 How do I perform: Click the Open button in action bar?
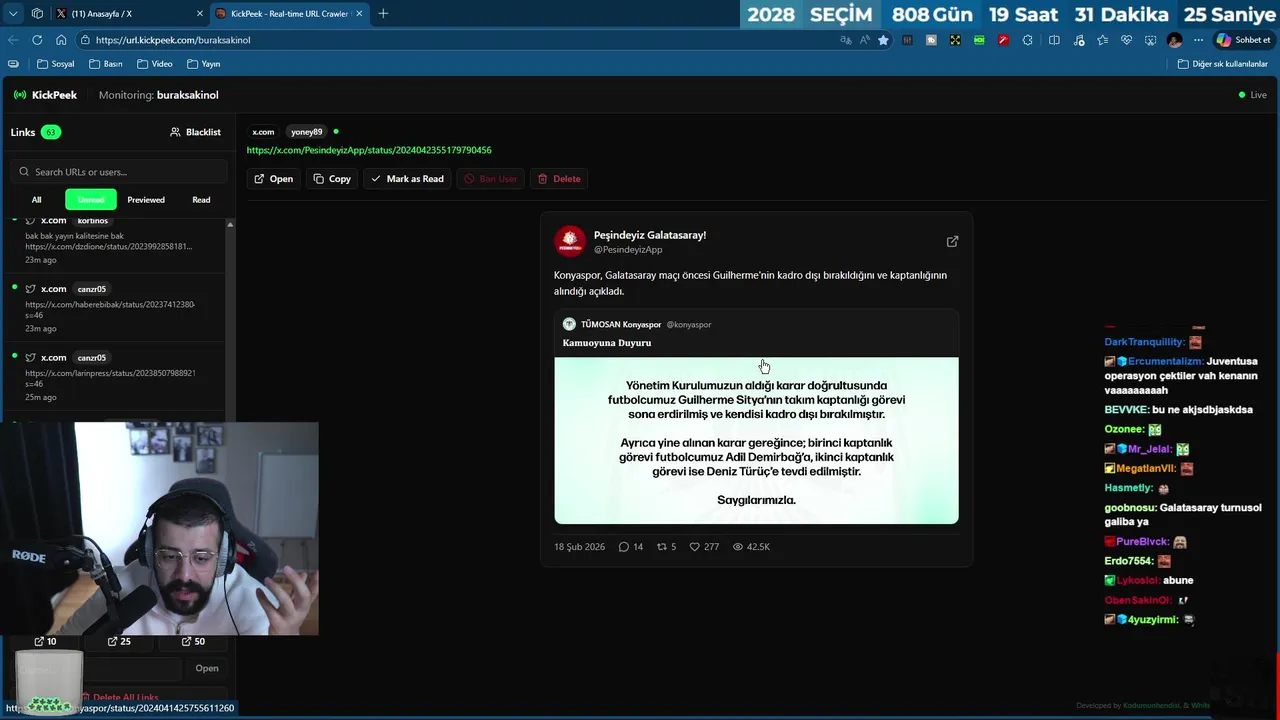point(273,179)
